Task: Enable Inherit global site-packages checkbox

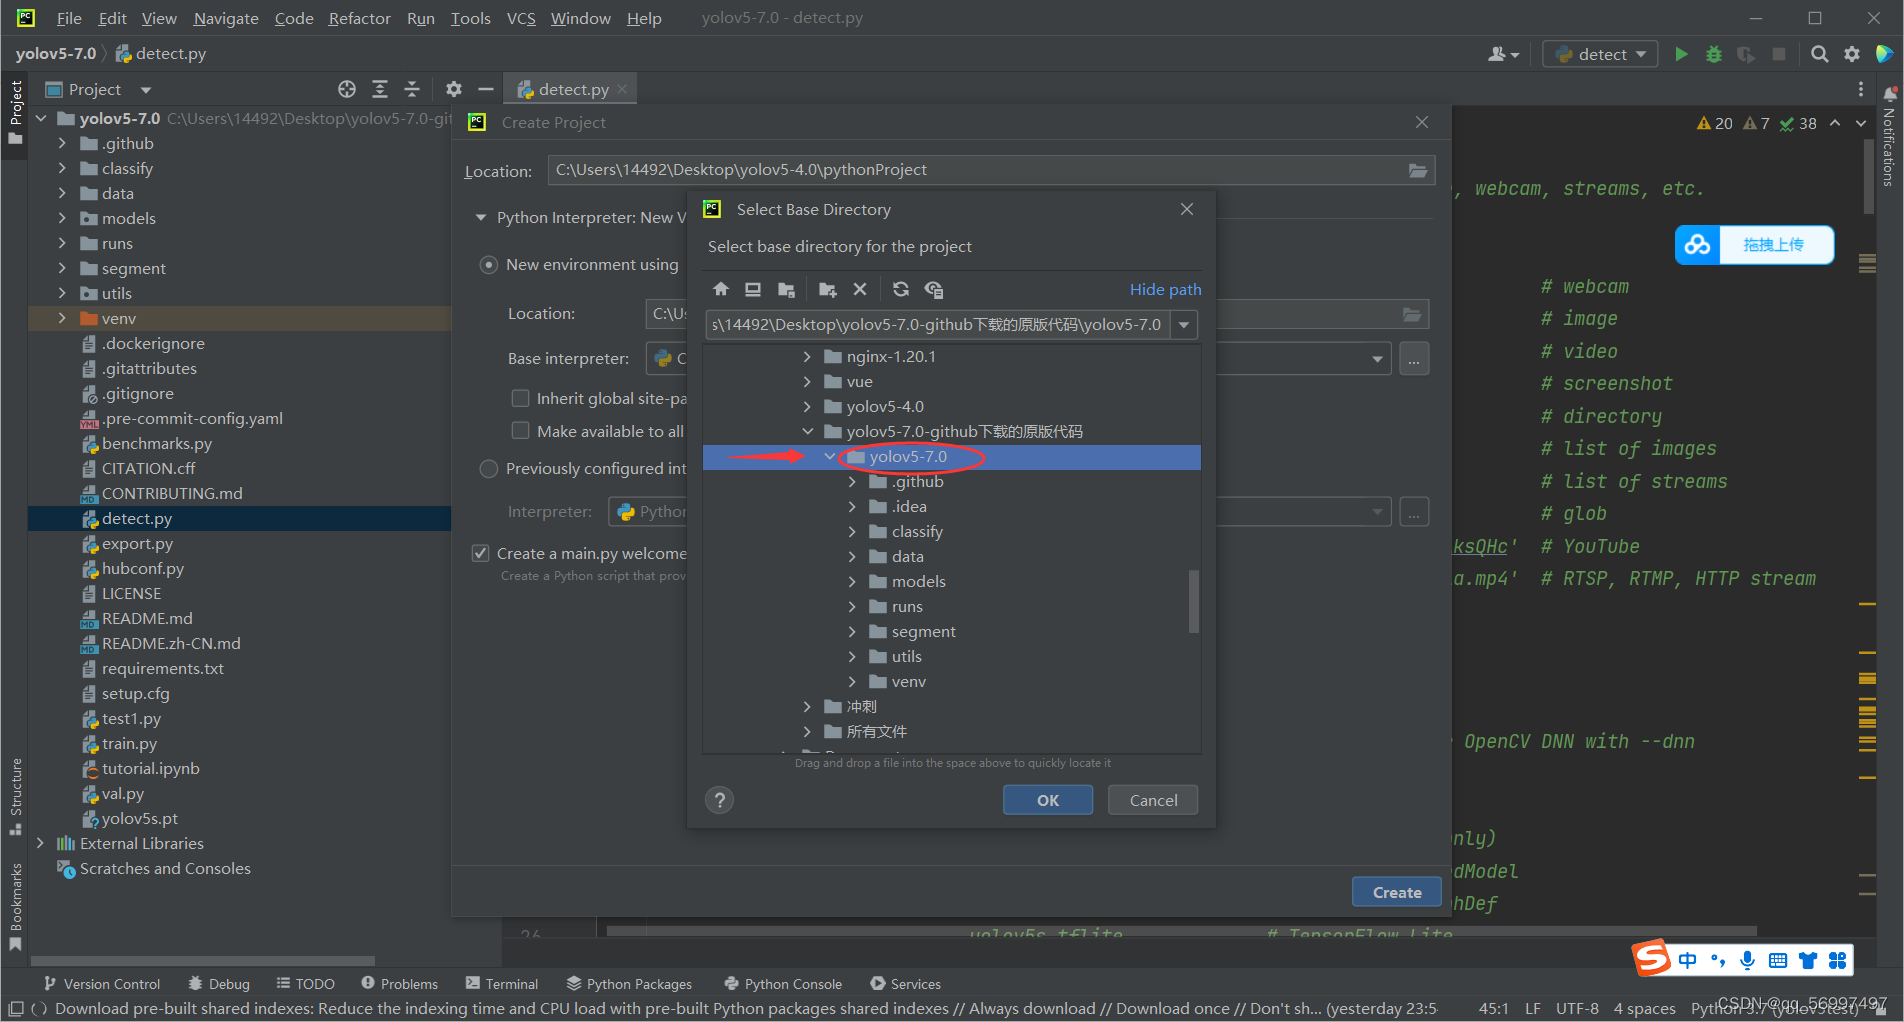Action: coord(520,399)
